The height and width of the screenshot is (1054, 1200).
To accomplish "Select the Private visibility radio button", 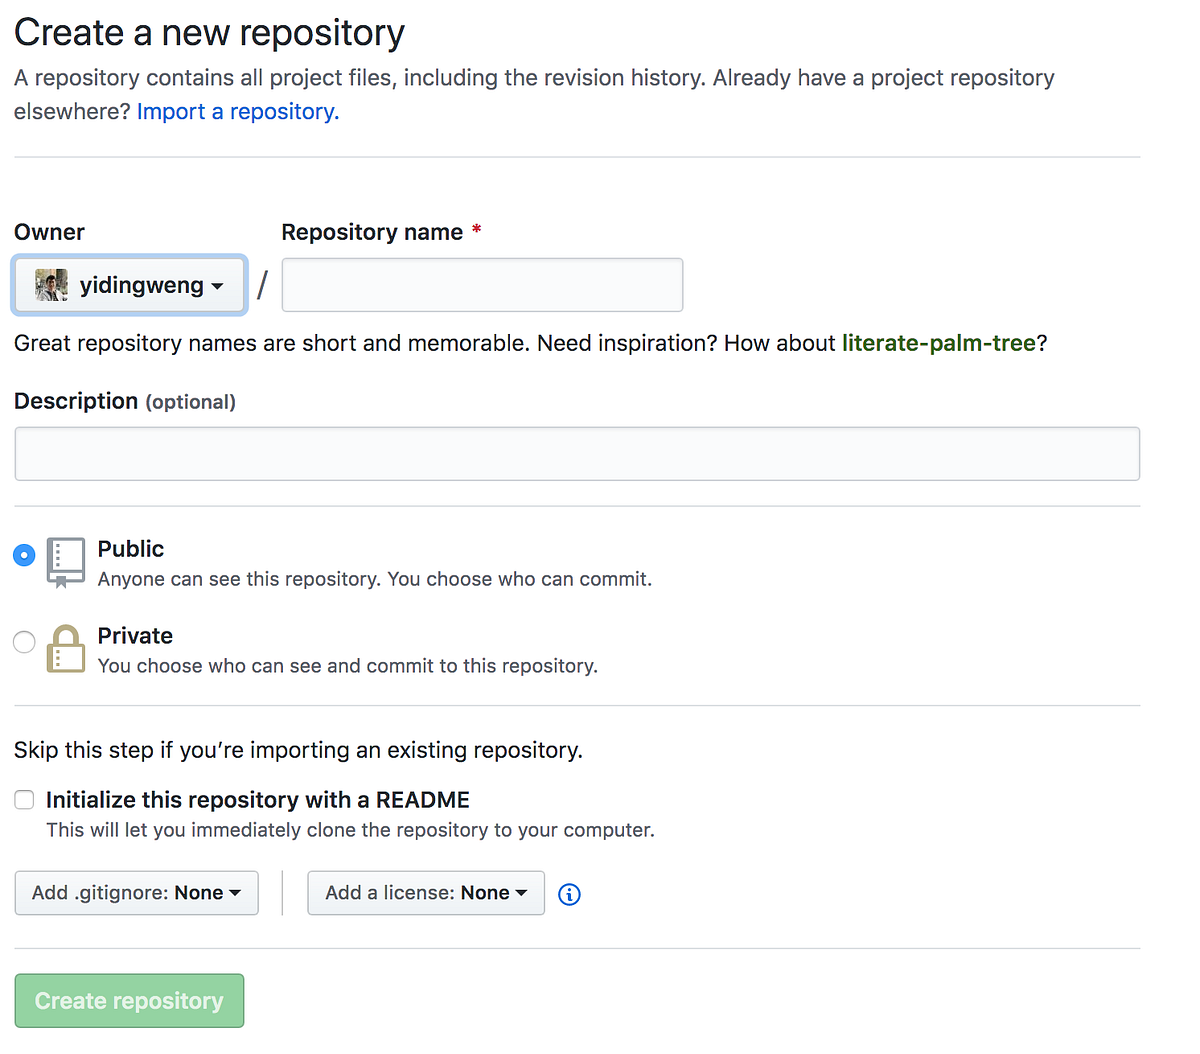I will [23, 642].
